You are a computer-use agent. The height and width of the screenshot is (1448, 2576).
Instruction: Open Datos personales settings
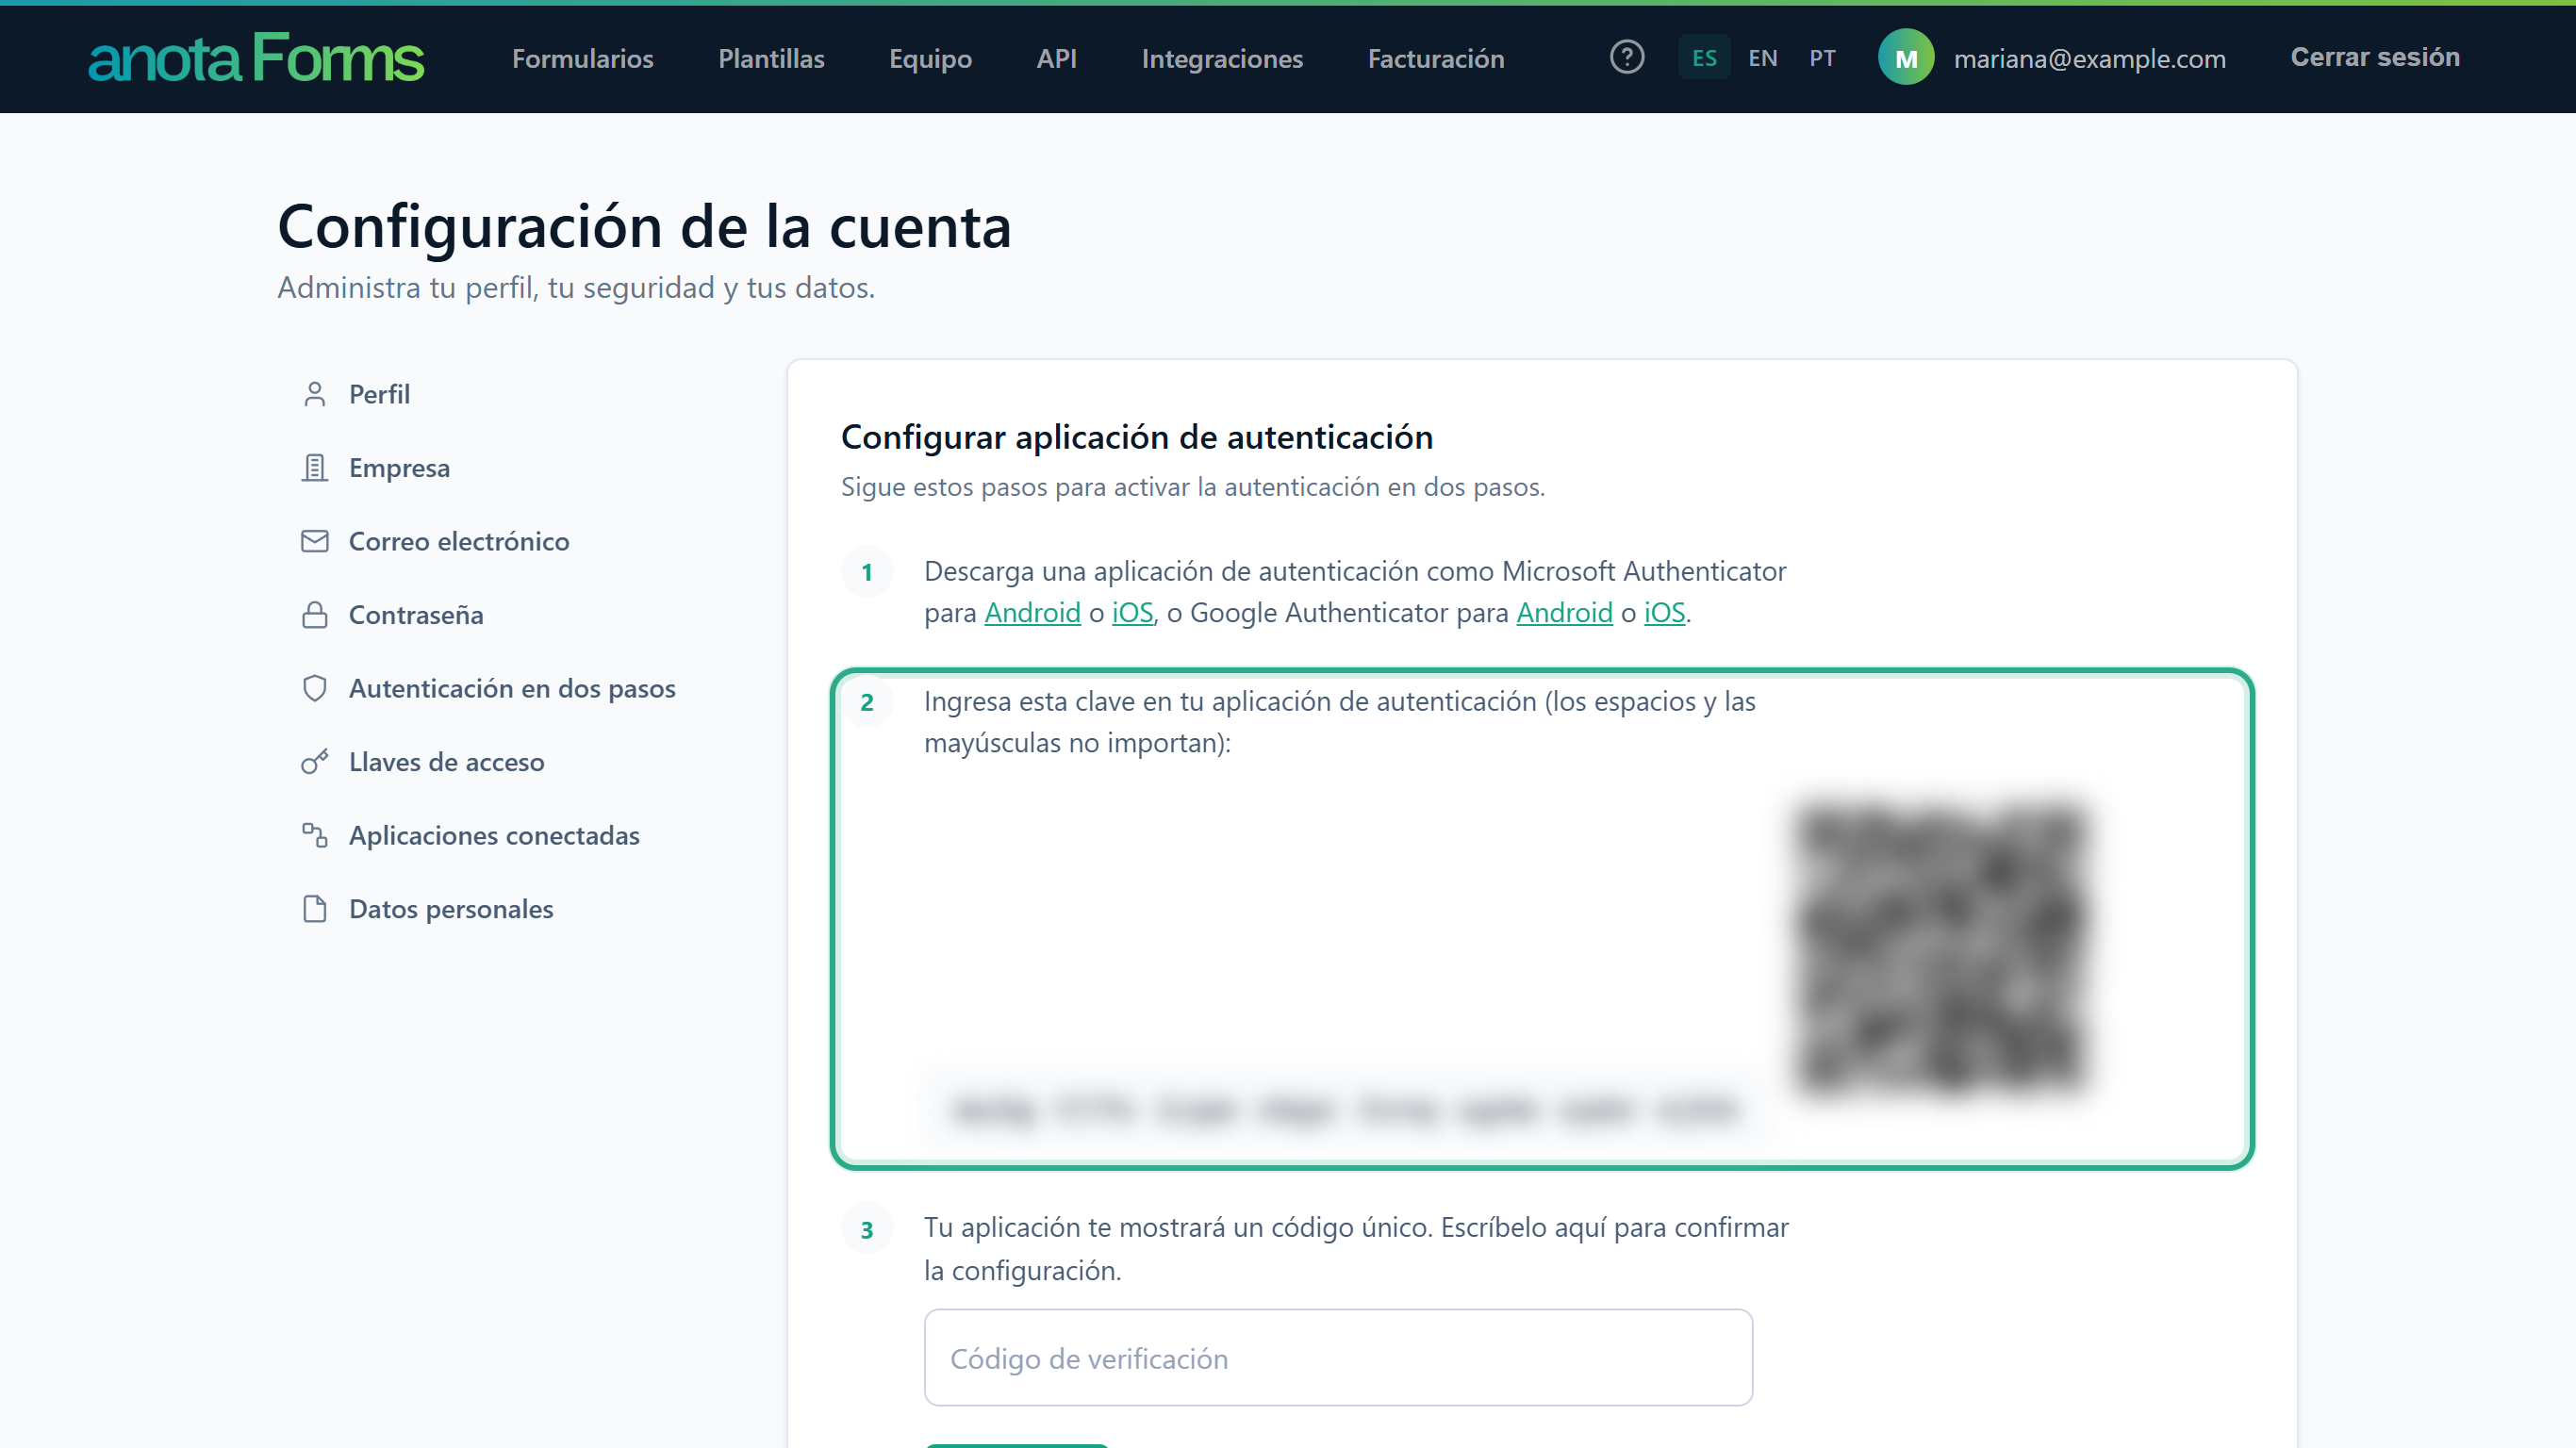(451, 909)
